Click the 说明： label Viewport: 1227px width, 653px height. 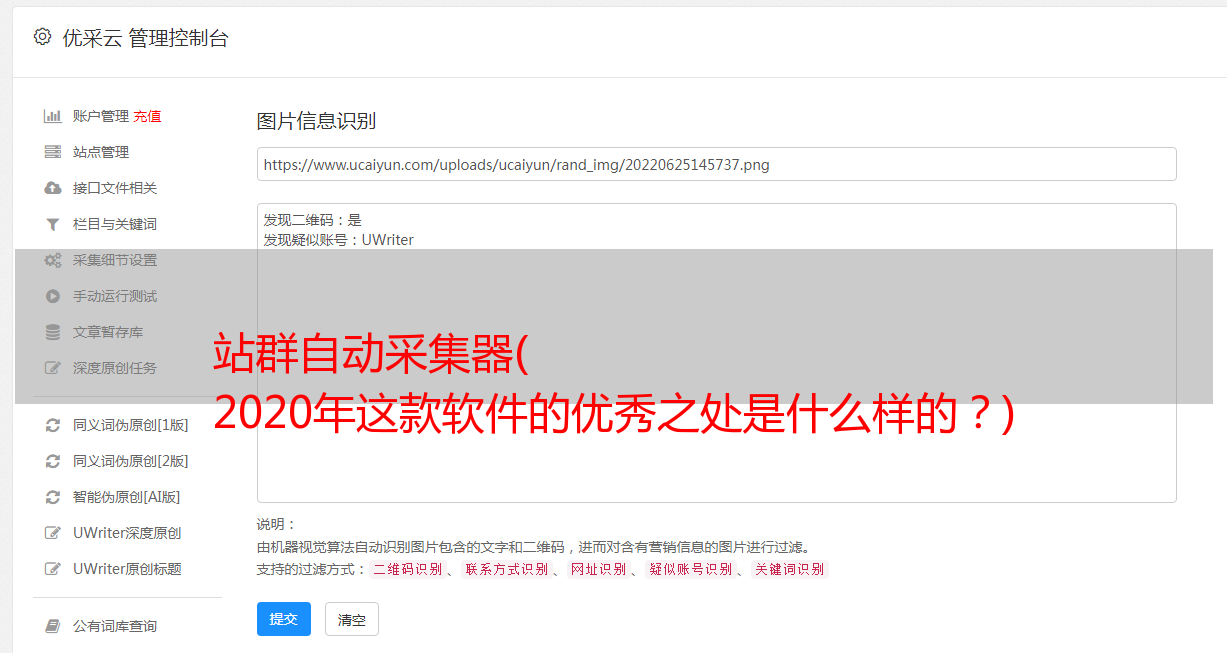tap(276, 525)
